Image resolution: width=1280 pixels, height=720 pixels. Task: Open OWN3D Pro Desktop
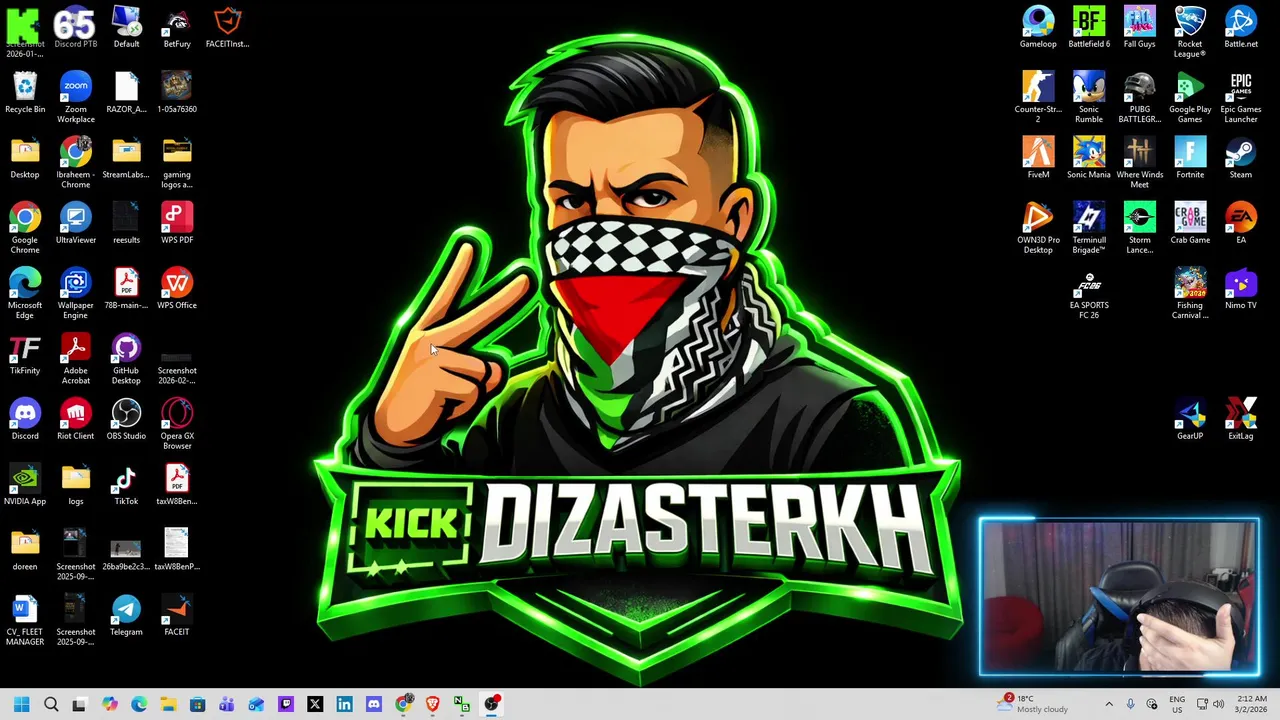click(x=1038, y=227)
